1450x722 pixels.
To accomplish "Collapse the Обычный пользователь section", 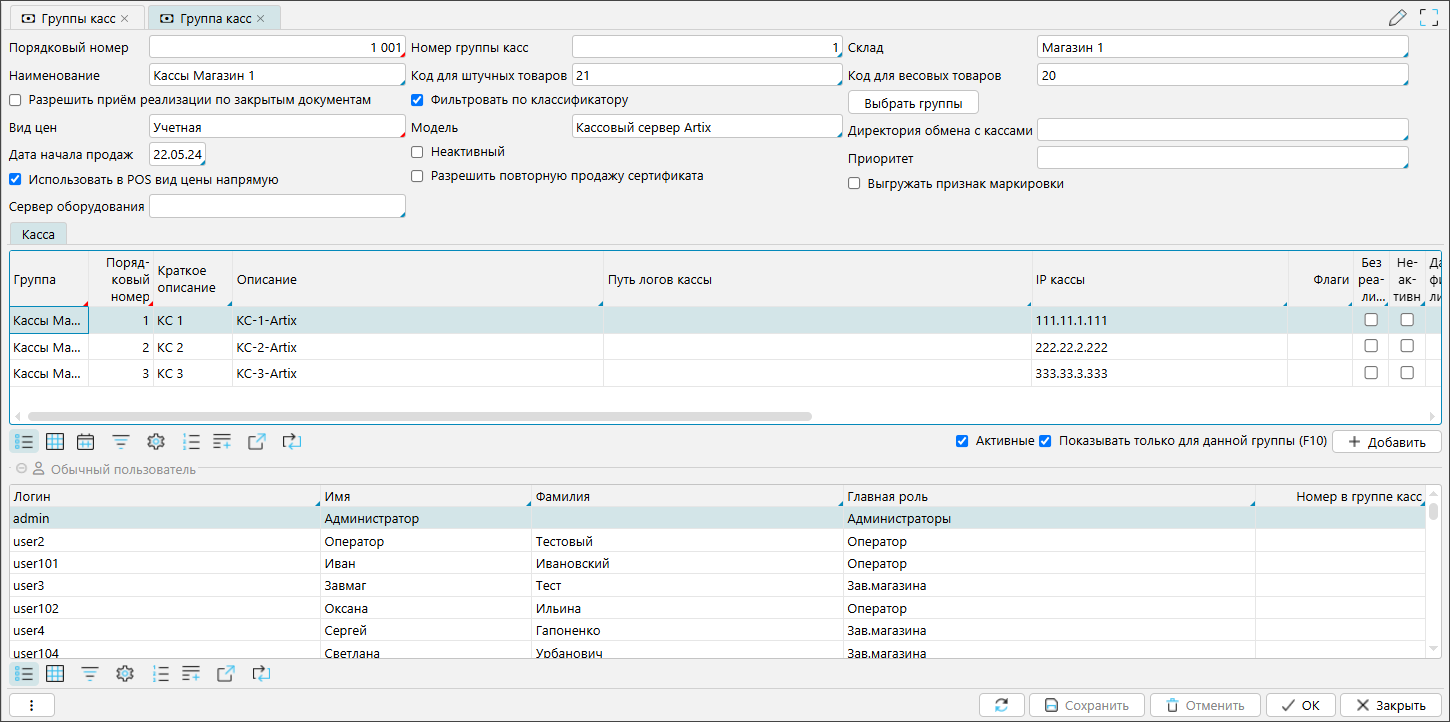I will pos(21,469).
